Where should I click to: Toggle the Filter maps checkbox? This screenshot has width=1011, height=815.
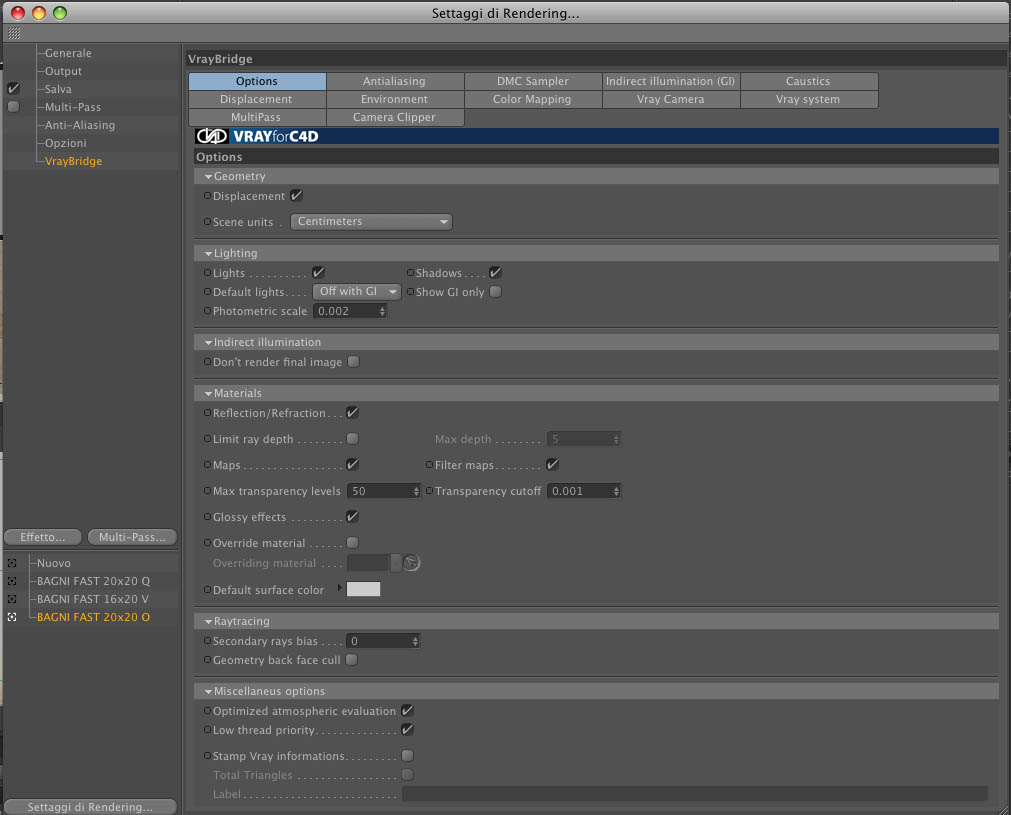(x=553, y=464)
